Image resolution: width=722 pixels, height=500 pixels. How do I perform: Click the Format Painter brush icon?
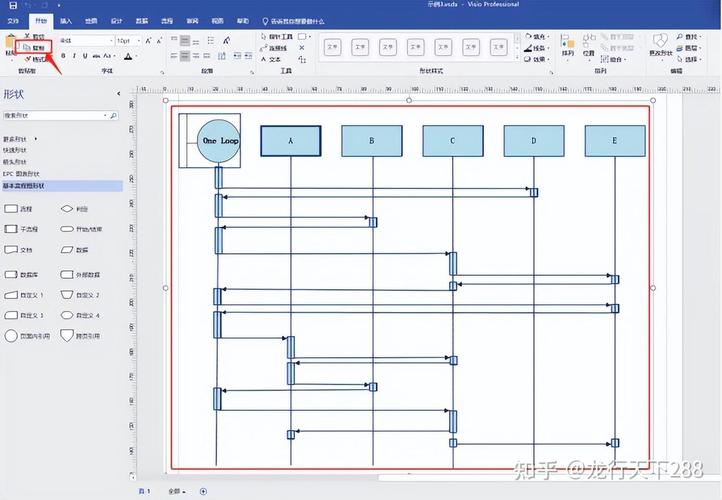click(x=28, y=59)
